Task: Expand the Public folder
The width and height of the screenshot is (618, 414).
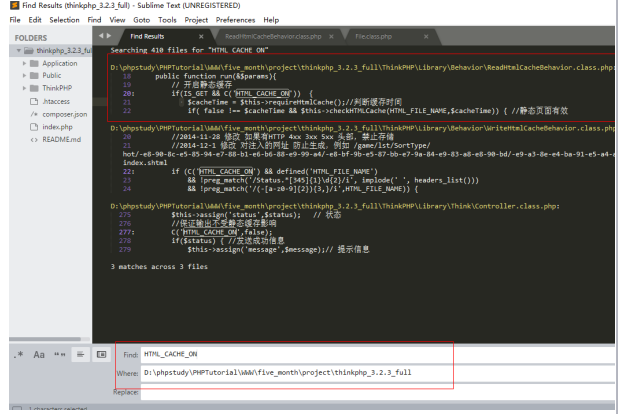Action: pyautogui.click(x=24, y=75)
